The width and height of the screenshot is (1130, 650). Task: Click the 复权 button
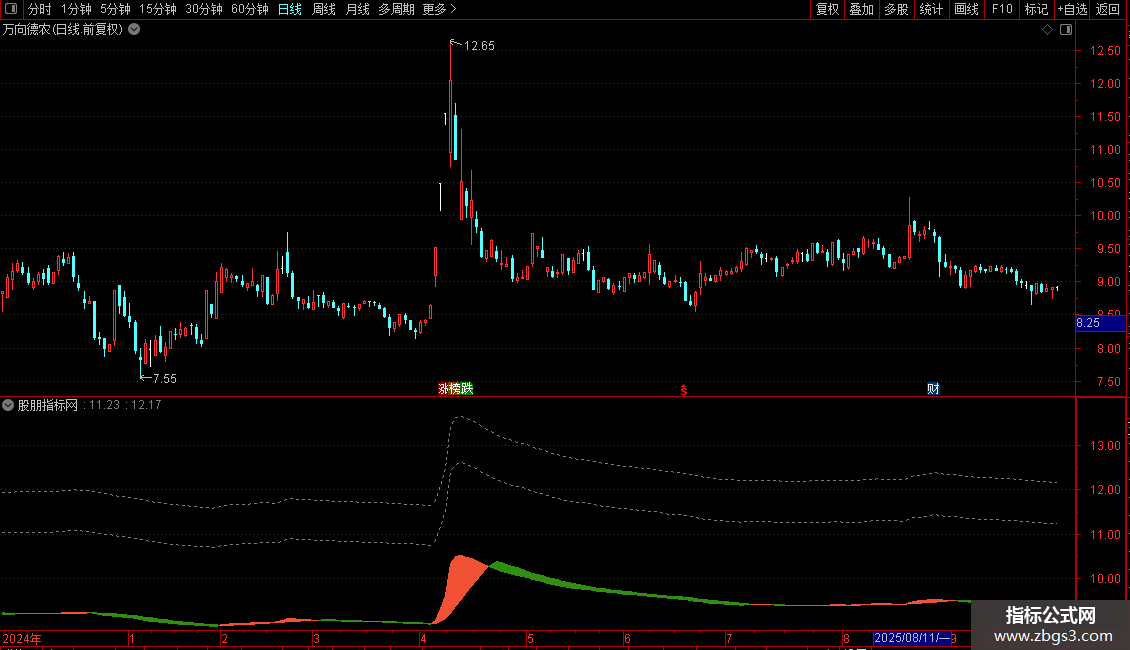[827, 9]
